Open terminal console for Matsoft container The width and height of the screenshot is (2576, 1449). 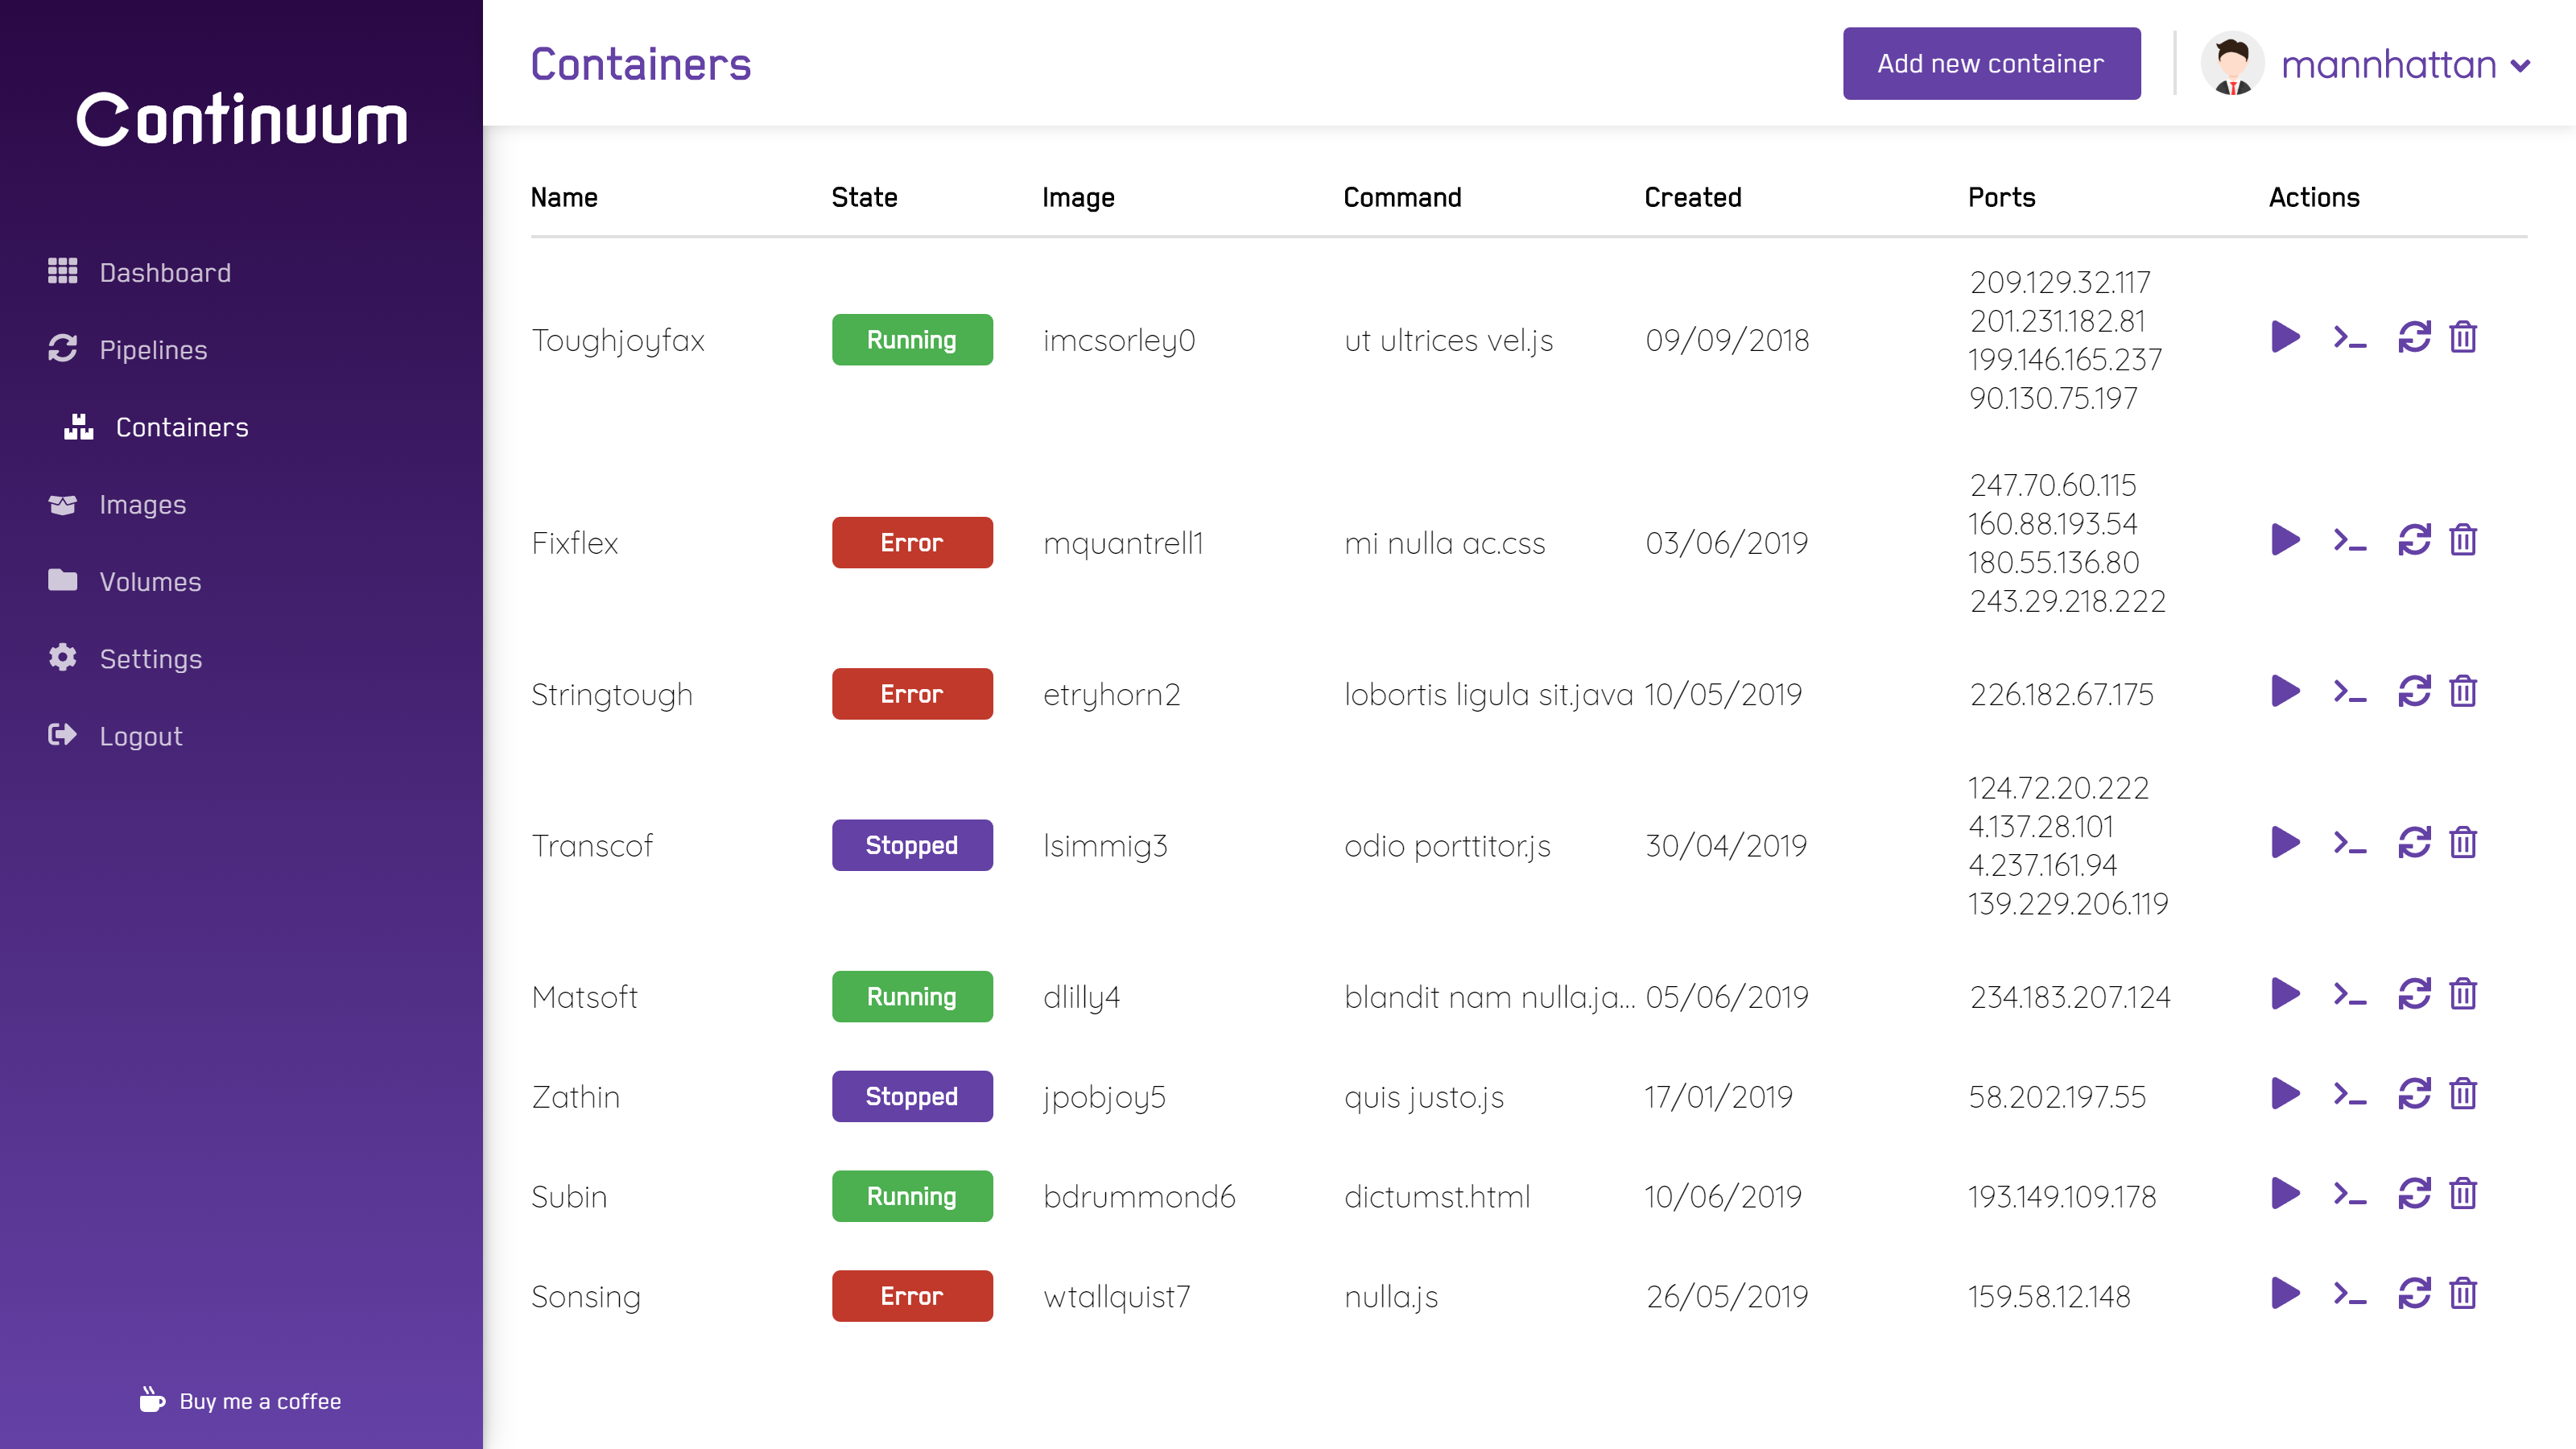[2348, 995]
